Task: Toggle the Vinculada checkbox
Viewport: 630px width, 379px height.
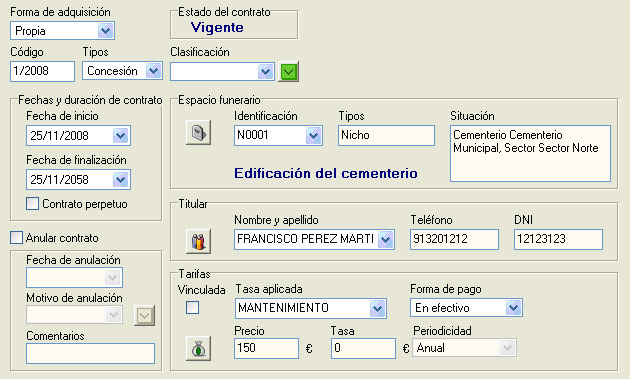Action: [x=192, y=308]
